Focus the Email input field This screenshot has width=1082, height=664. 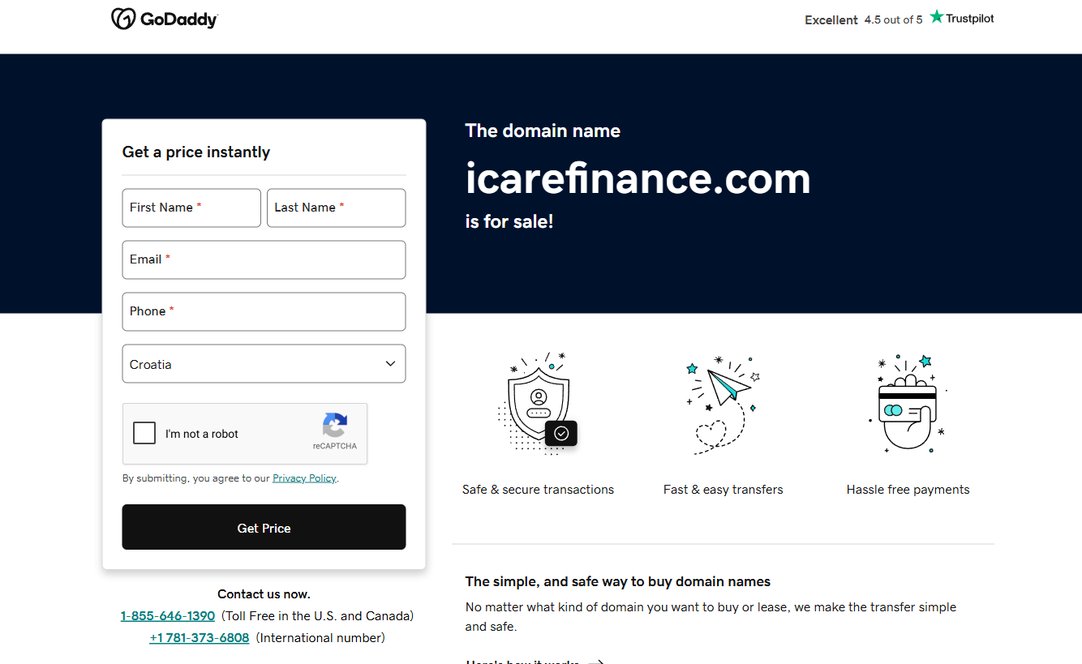coord(264,260)
